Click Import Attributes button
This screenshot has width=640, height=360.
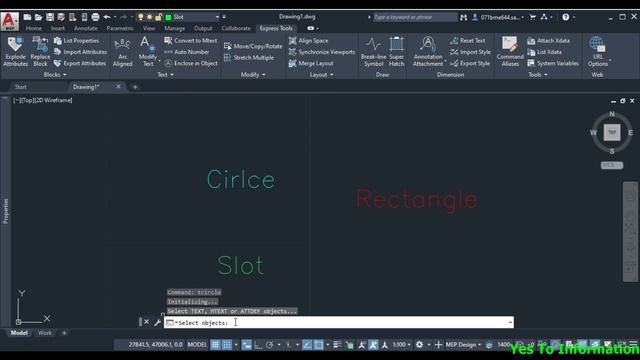click(x=80, y=52)
